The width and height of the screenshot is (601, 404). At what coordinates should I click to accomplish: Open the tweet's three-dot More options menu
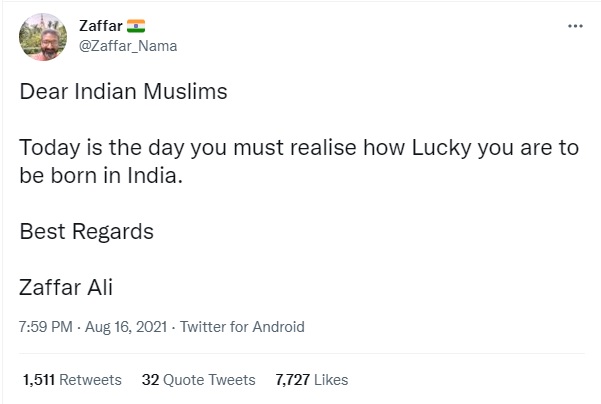(574, 26)
